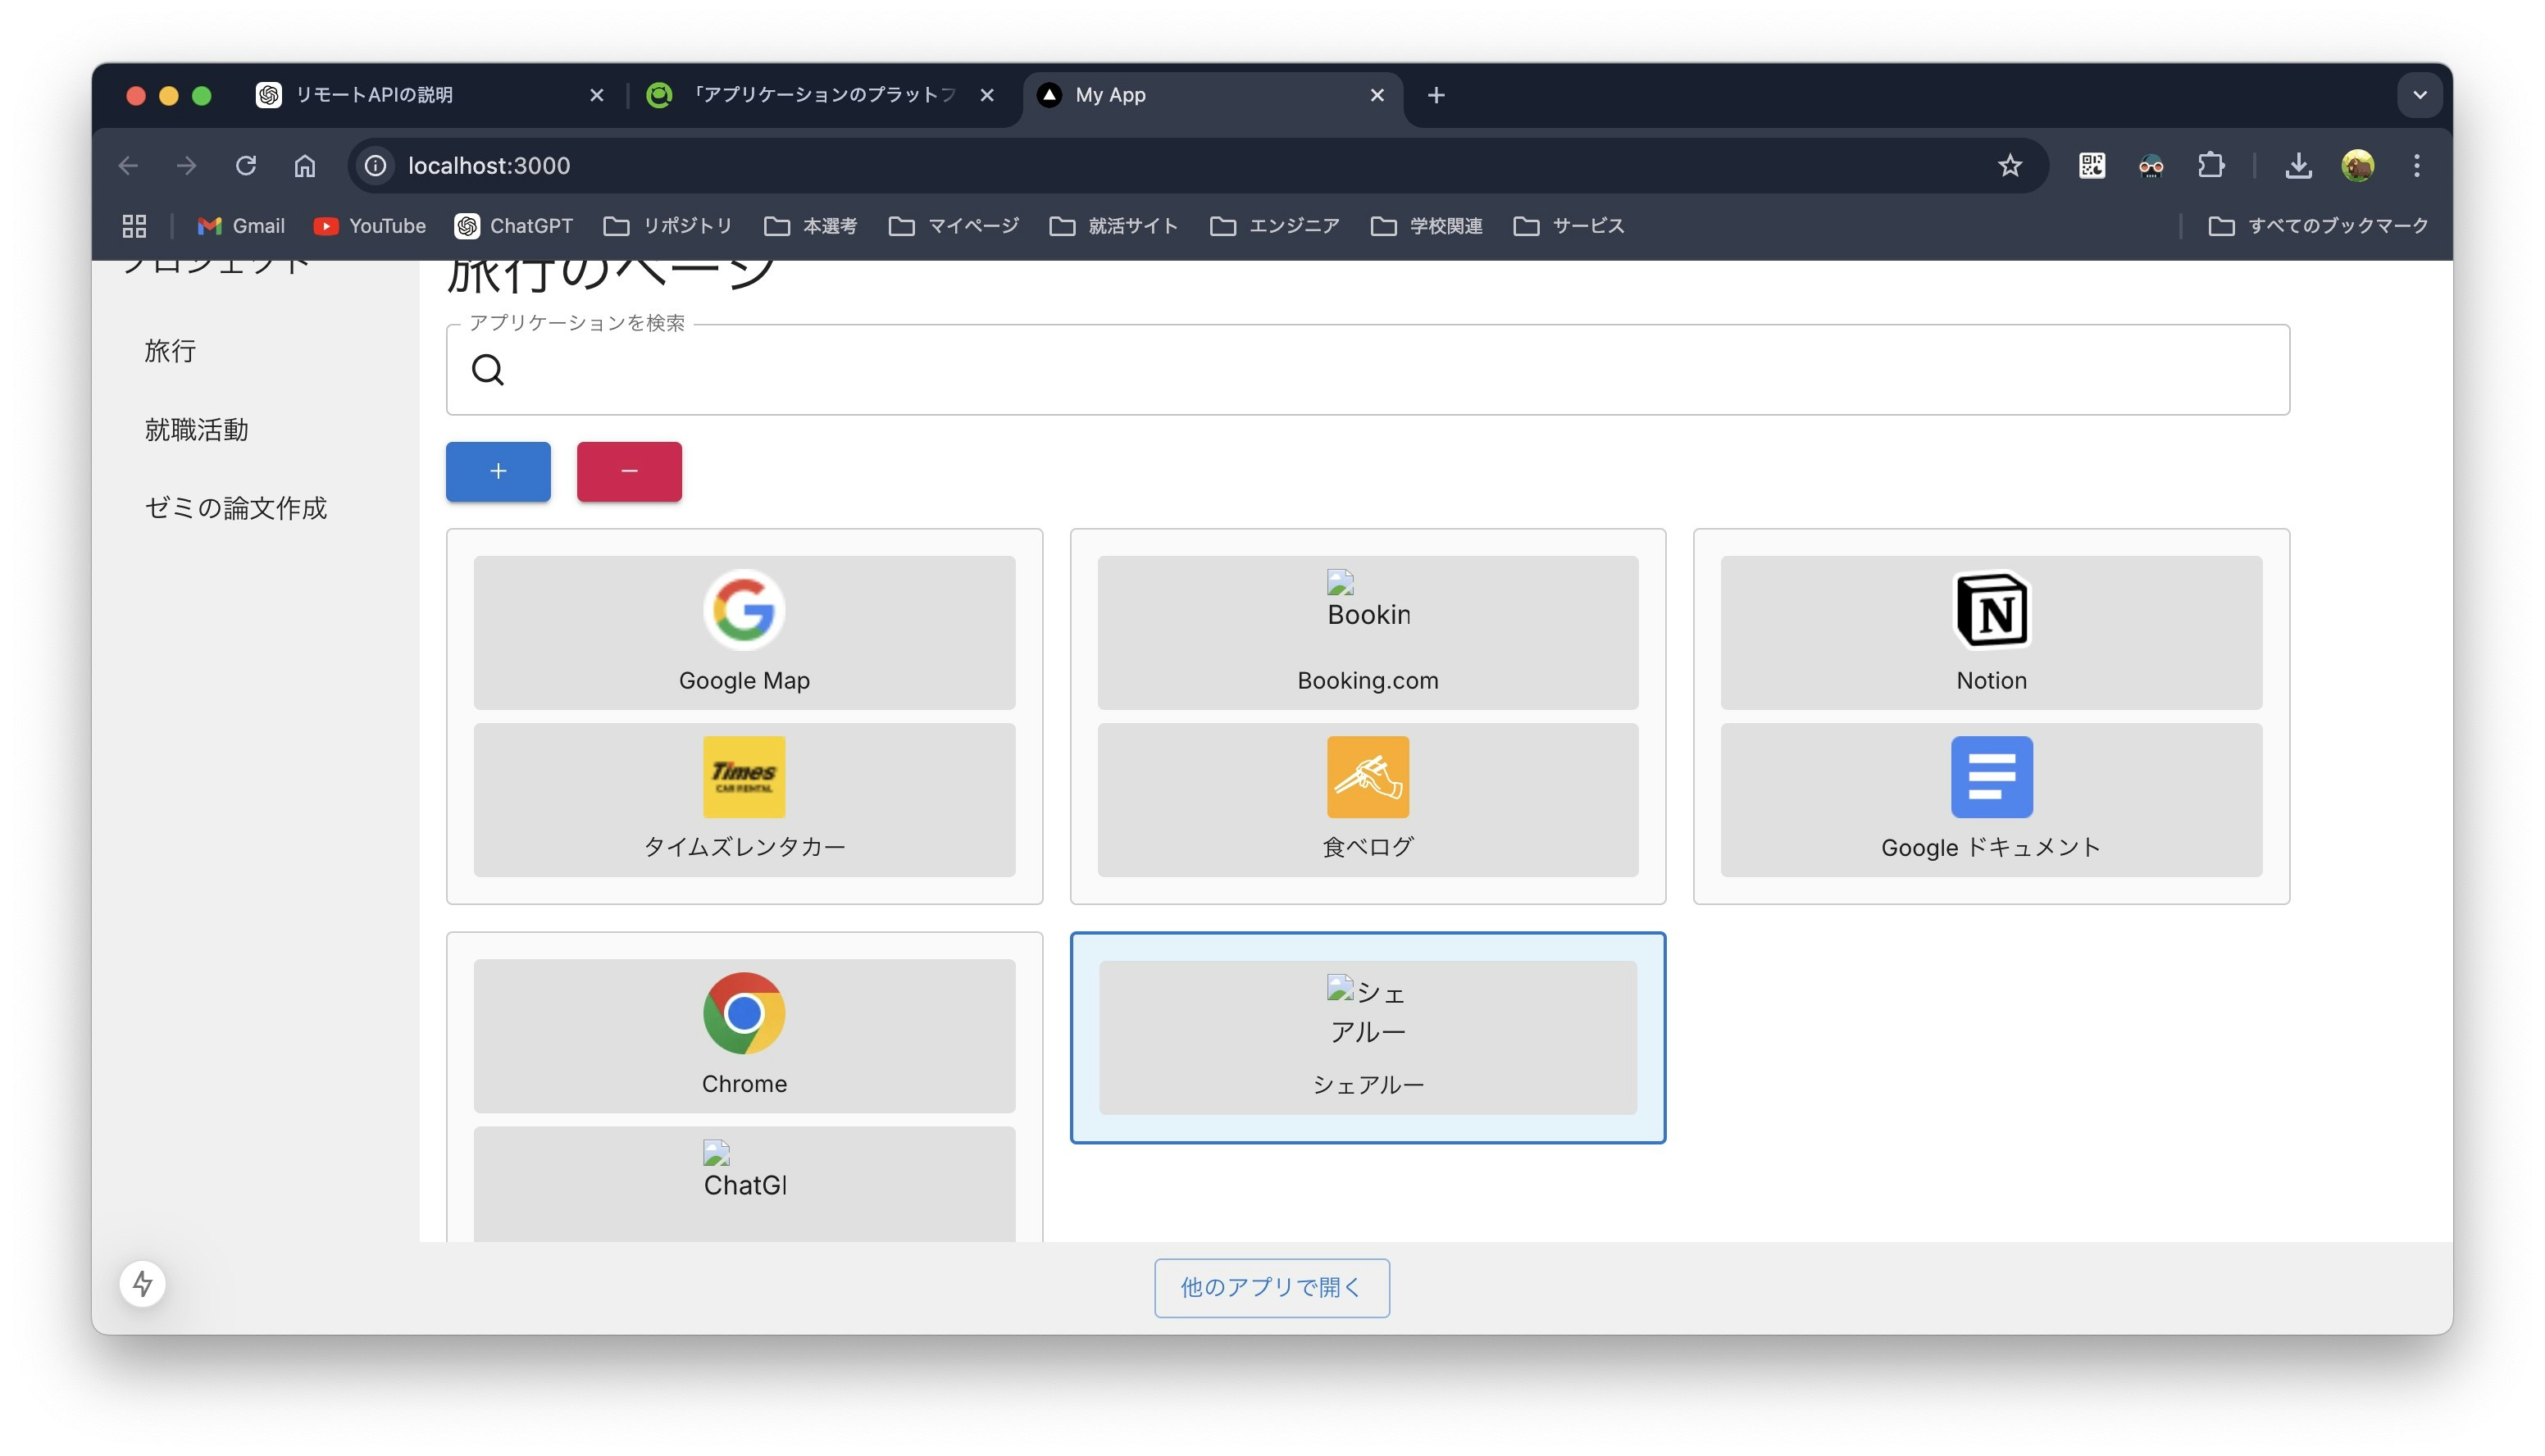Click the bookmark star icon

[x=2010, y=166]
